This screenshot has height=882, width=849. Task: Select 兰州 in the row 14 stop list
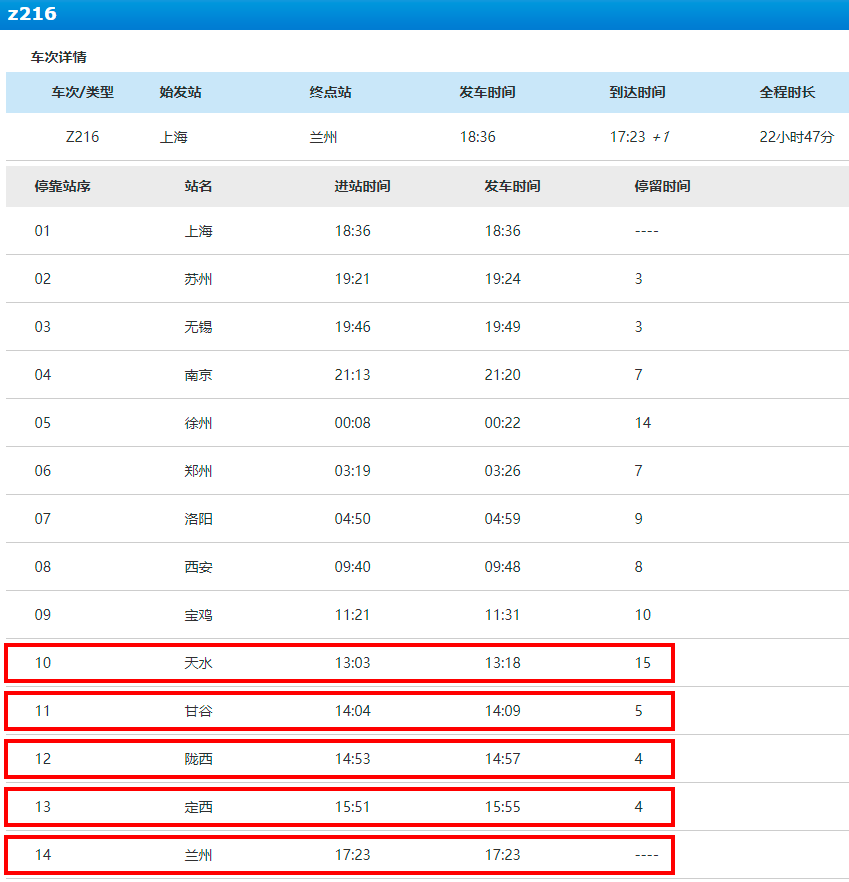pyautogui.click(x=198, y=855)
